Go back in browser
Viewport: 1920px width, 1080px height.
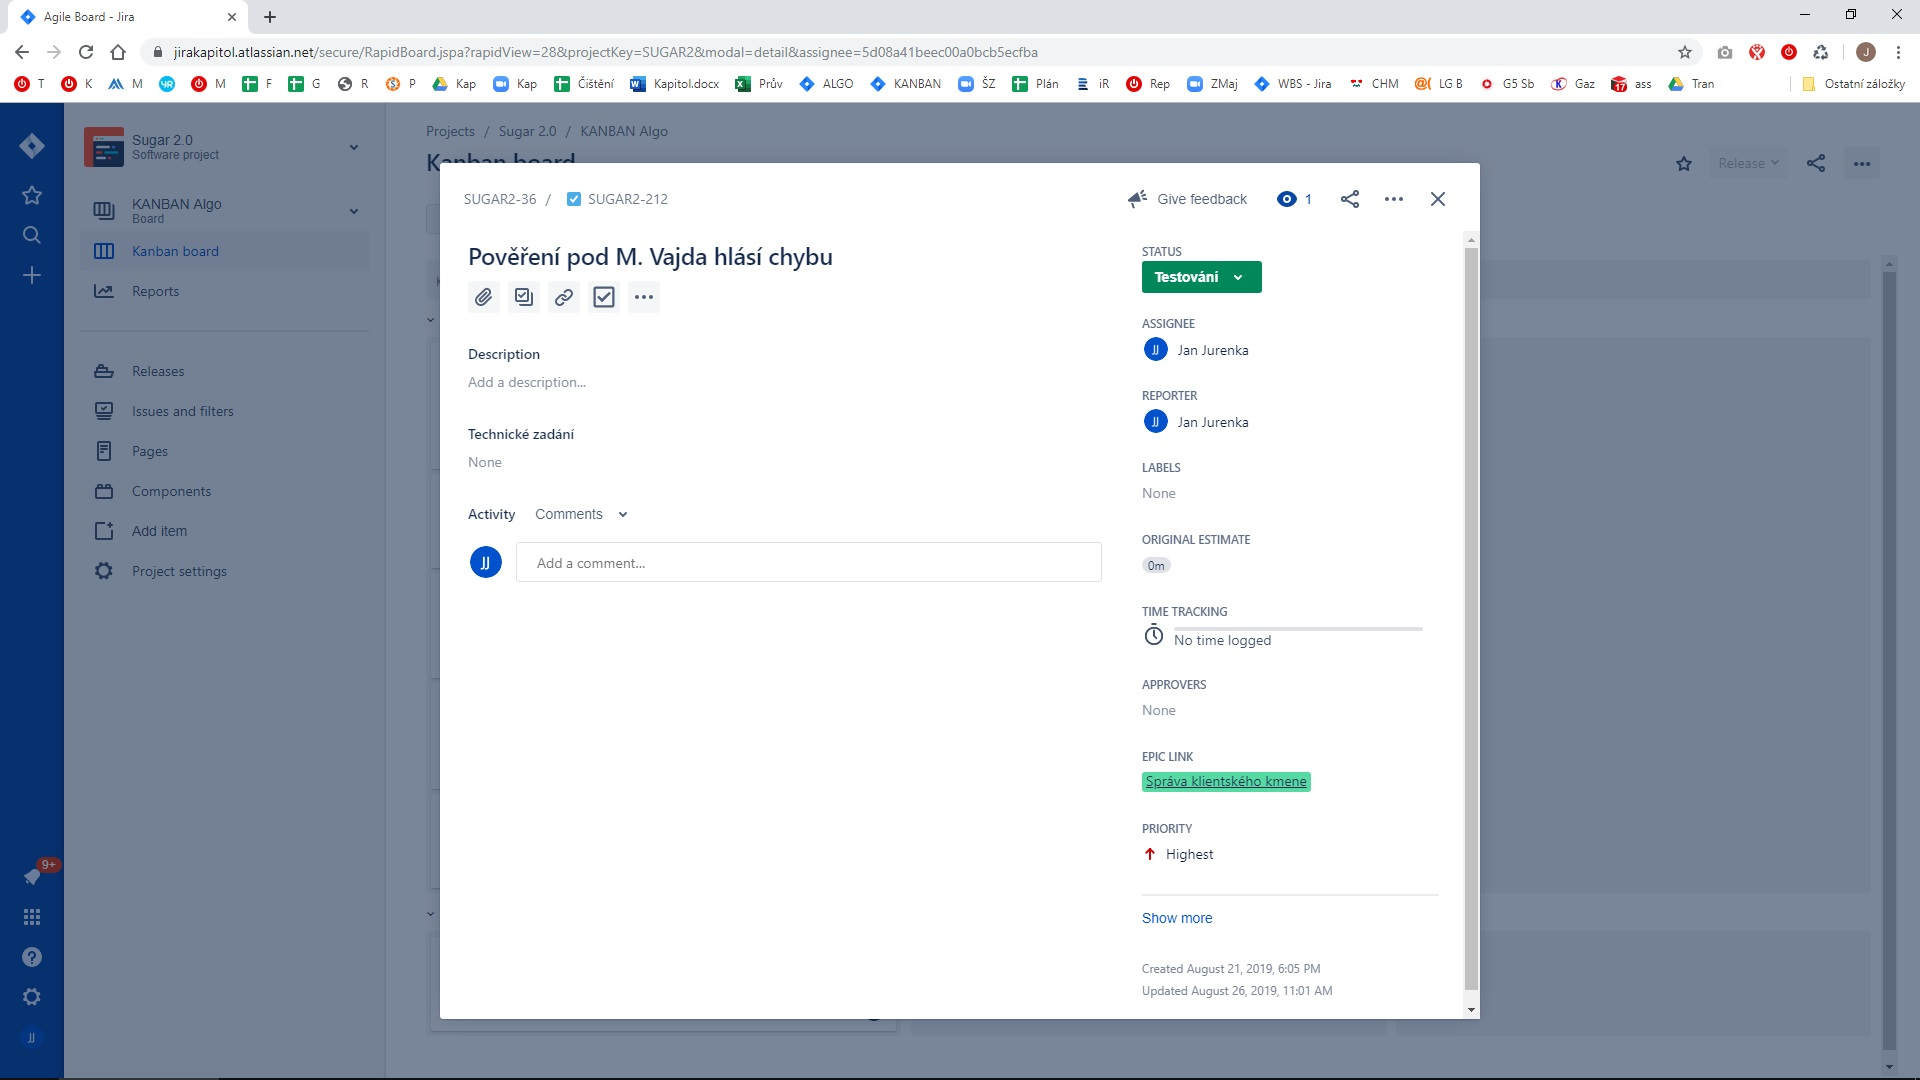coord(22,52)
